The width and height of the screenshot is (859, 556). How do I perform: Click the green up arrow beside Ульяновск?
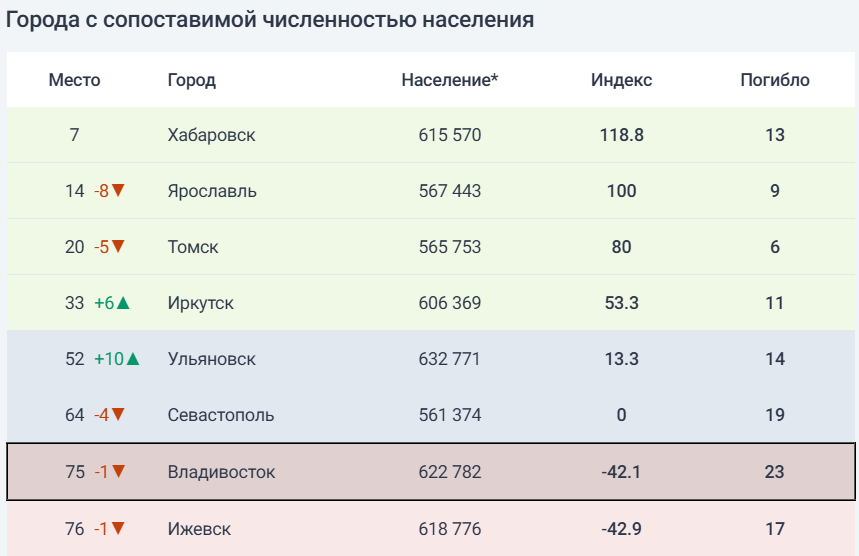[x=133, y=359]
